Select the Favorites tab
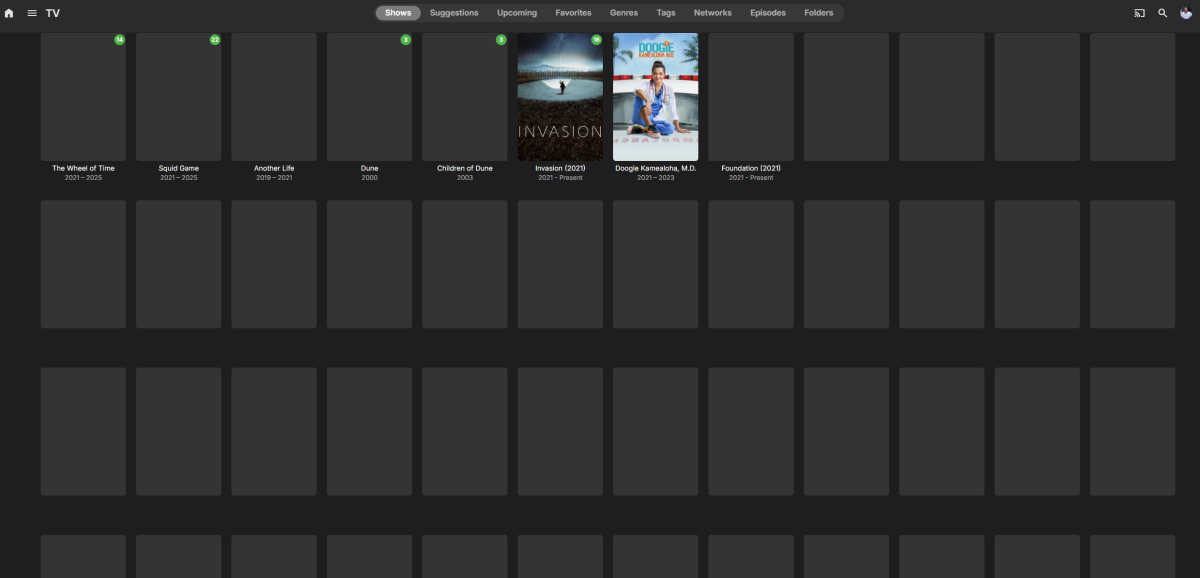The width and height of the screenshot is (1200, 578). [x=573, y=13]
